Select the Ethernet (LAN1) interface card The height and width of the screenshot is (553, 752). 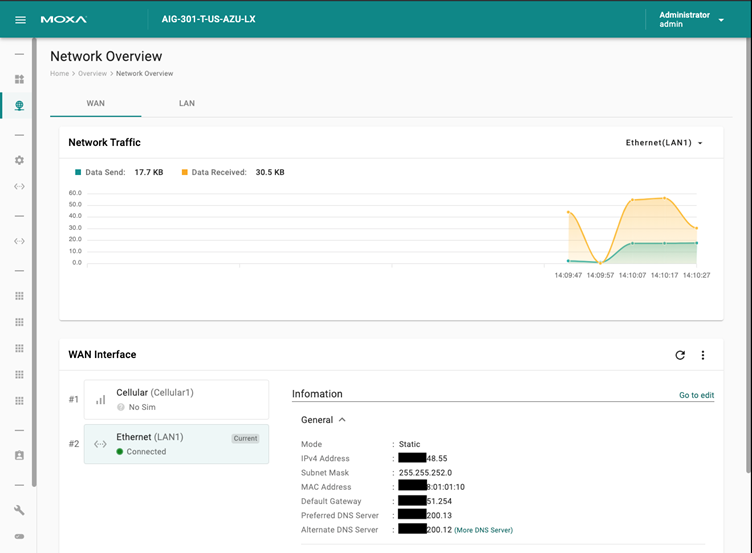point(176,444)
